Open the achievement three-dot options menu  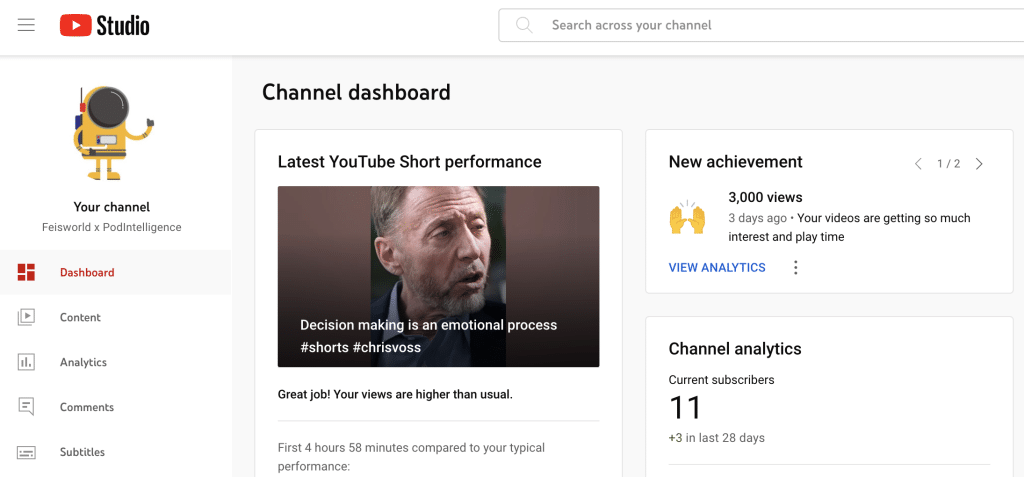tap(796, 267)
